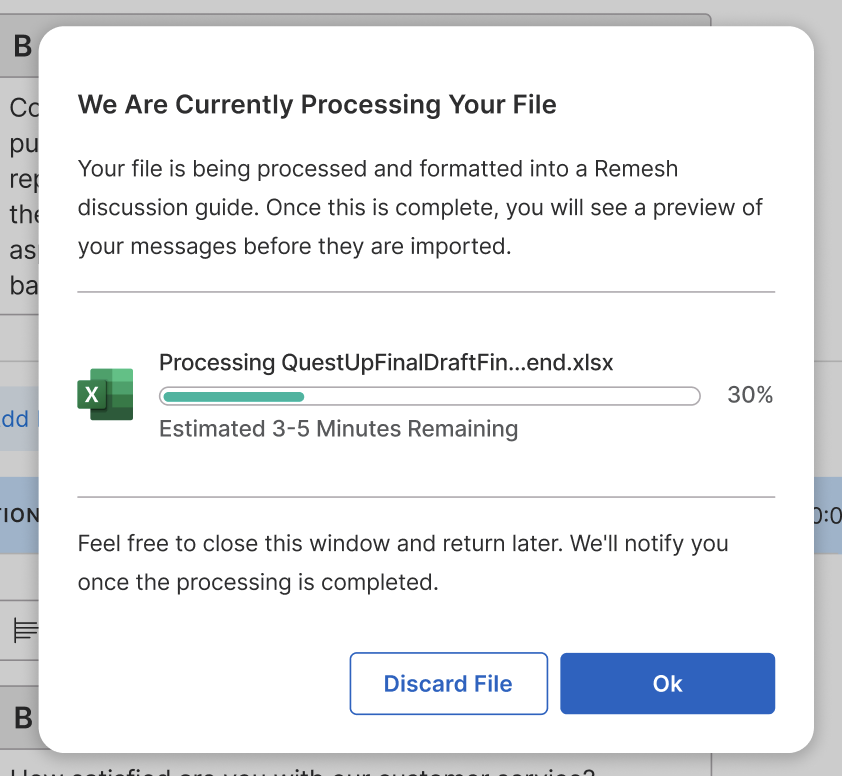Select the file name QuestUpFinalDraftFin...end.xlsx
The image size is (842, 776).
[386, 363]
